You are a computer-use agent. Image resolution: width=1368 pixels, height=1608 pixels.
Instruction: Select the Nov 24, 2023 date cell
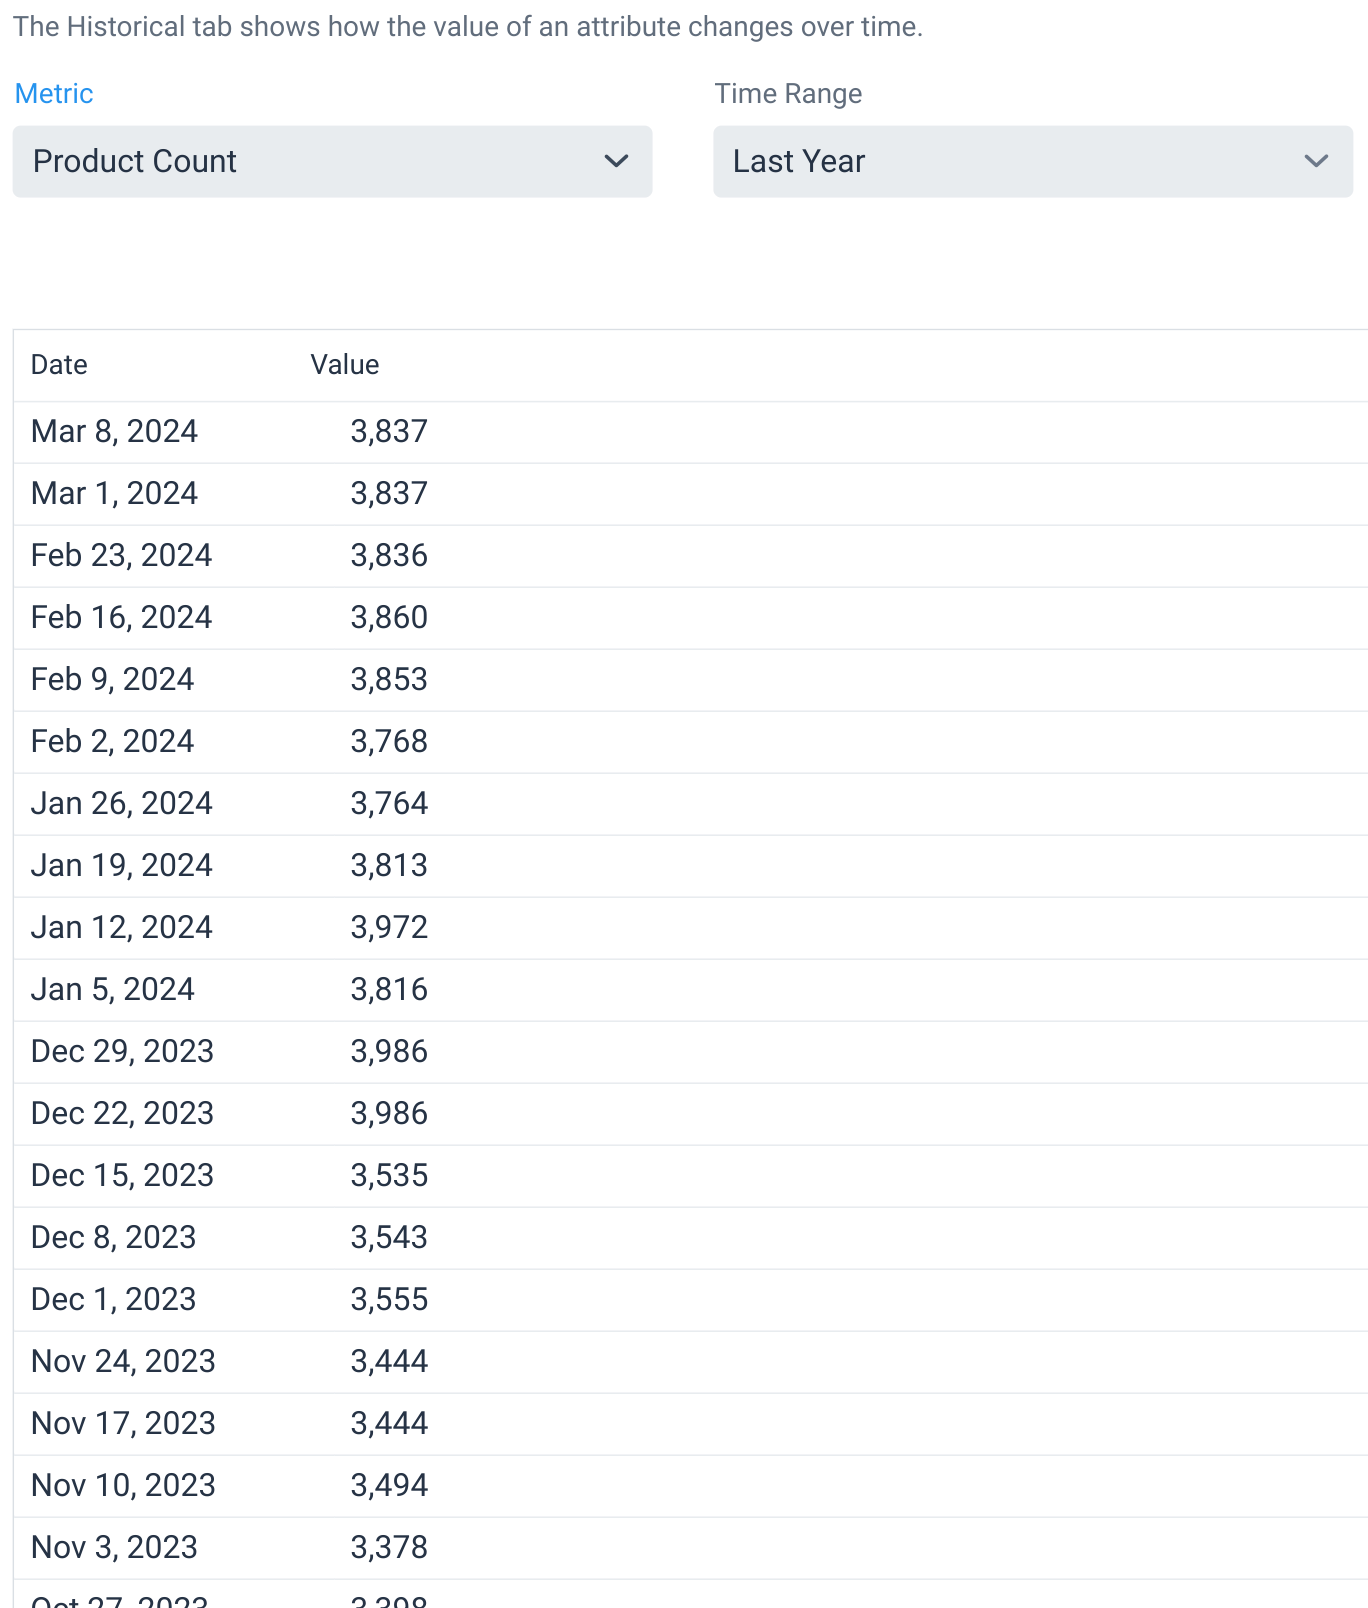click(x=124, y=1362)
